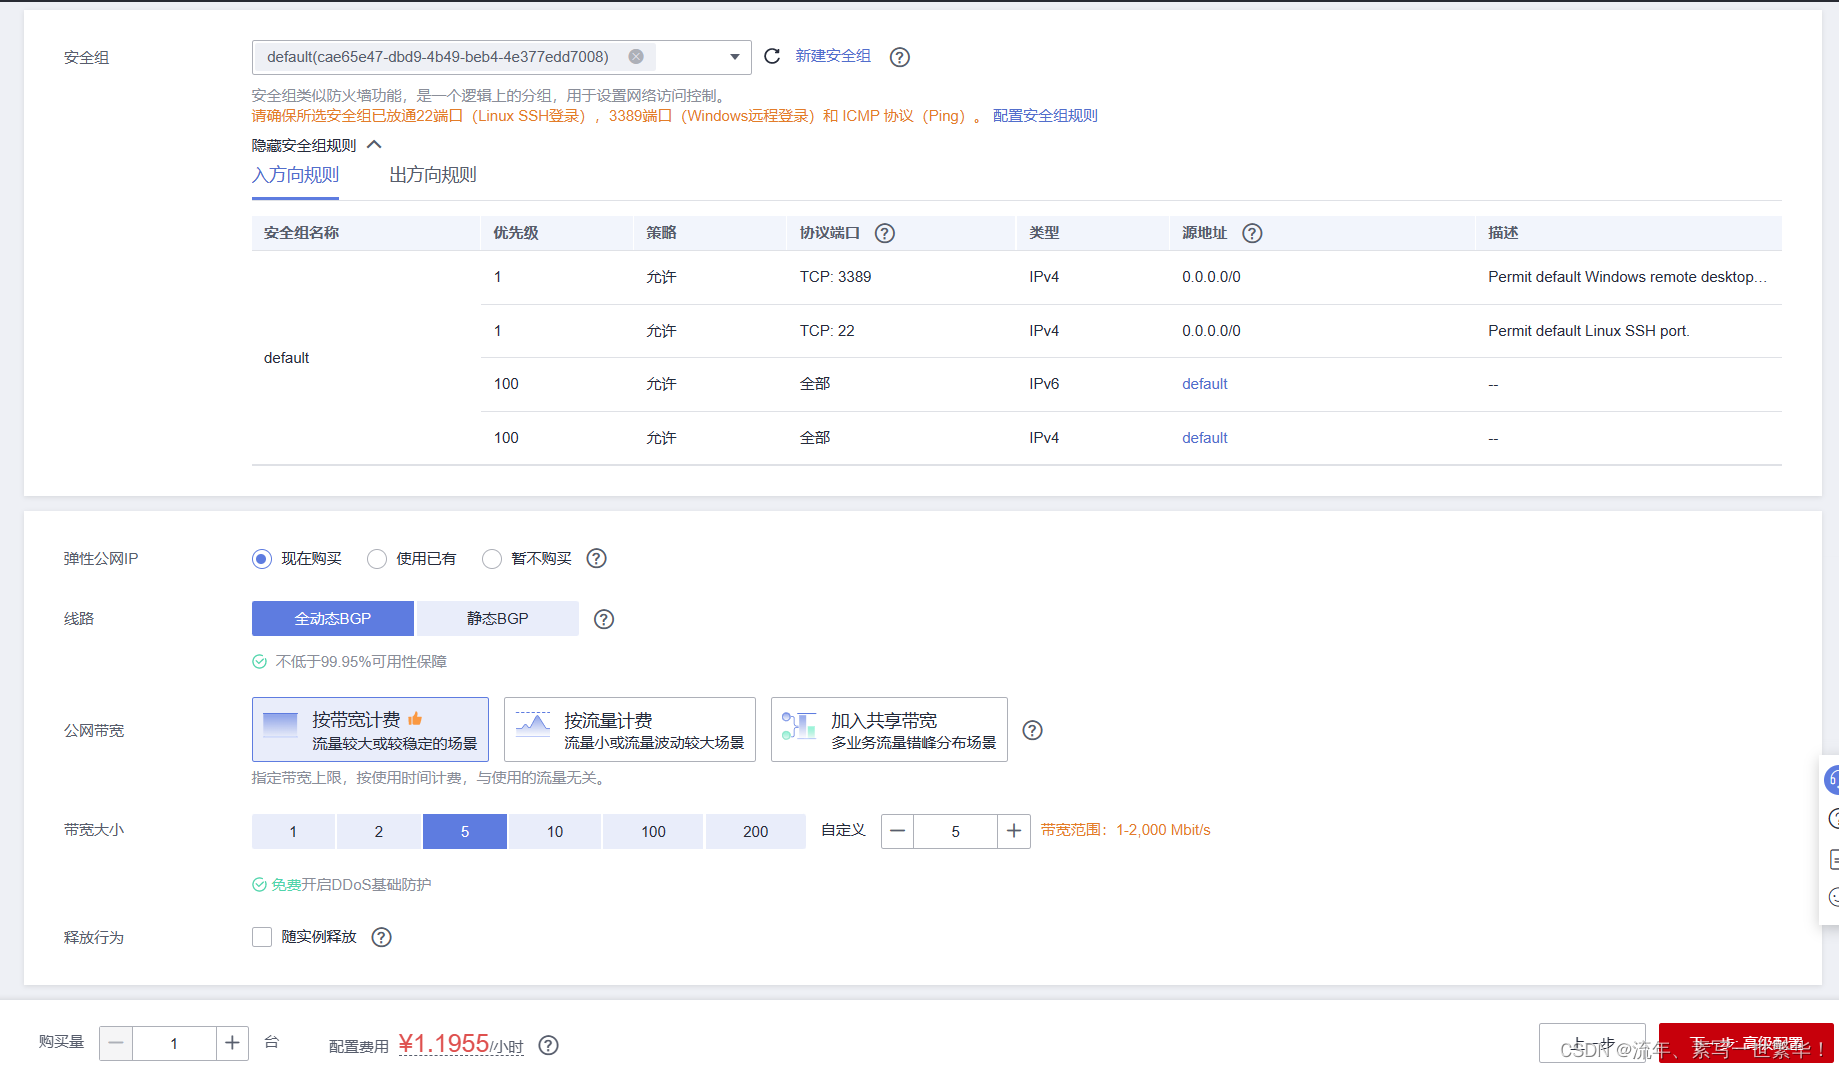Open help icon beside the hourly price
The image size is (1839, 1069).
(x=548, y=1045)
